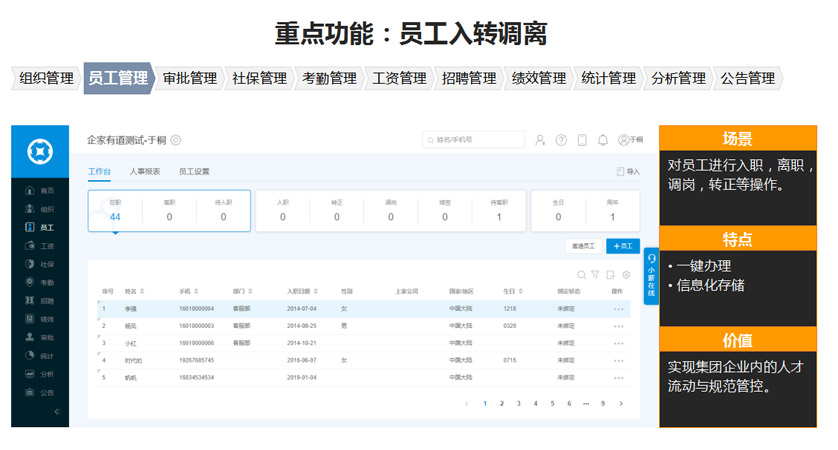
Task: Click the notification bell icon in header
Action: pos(603,141)
